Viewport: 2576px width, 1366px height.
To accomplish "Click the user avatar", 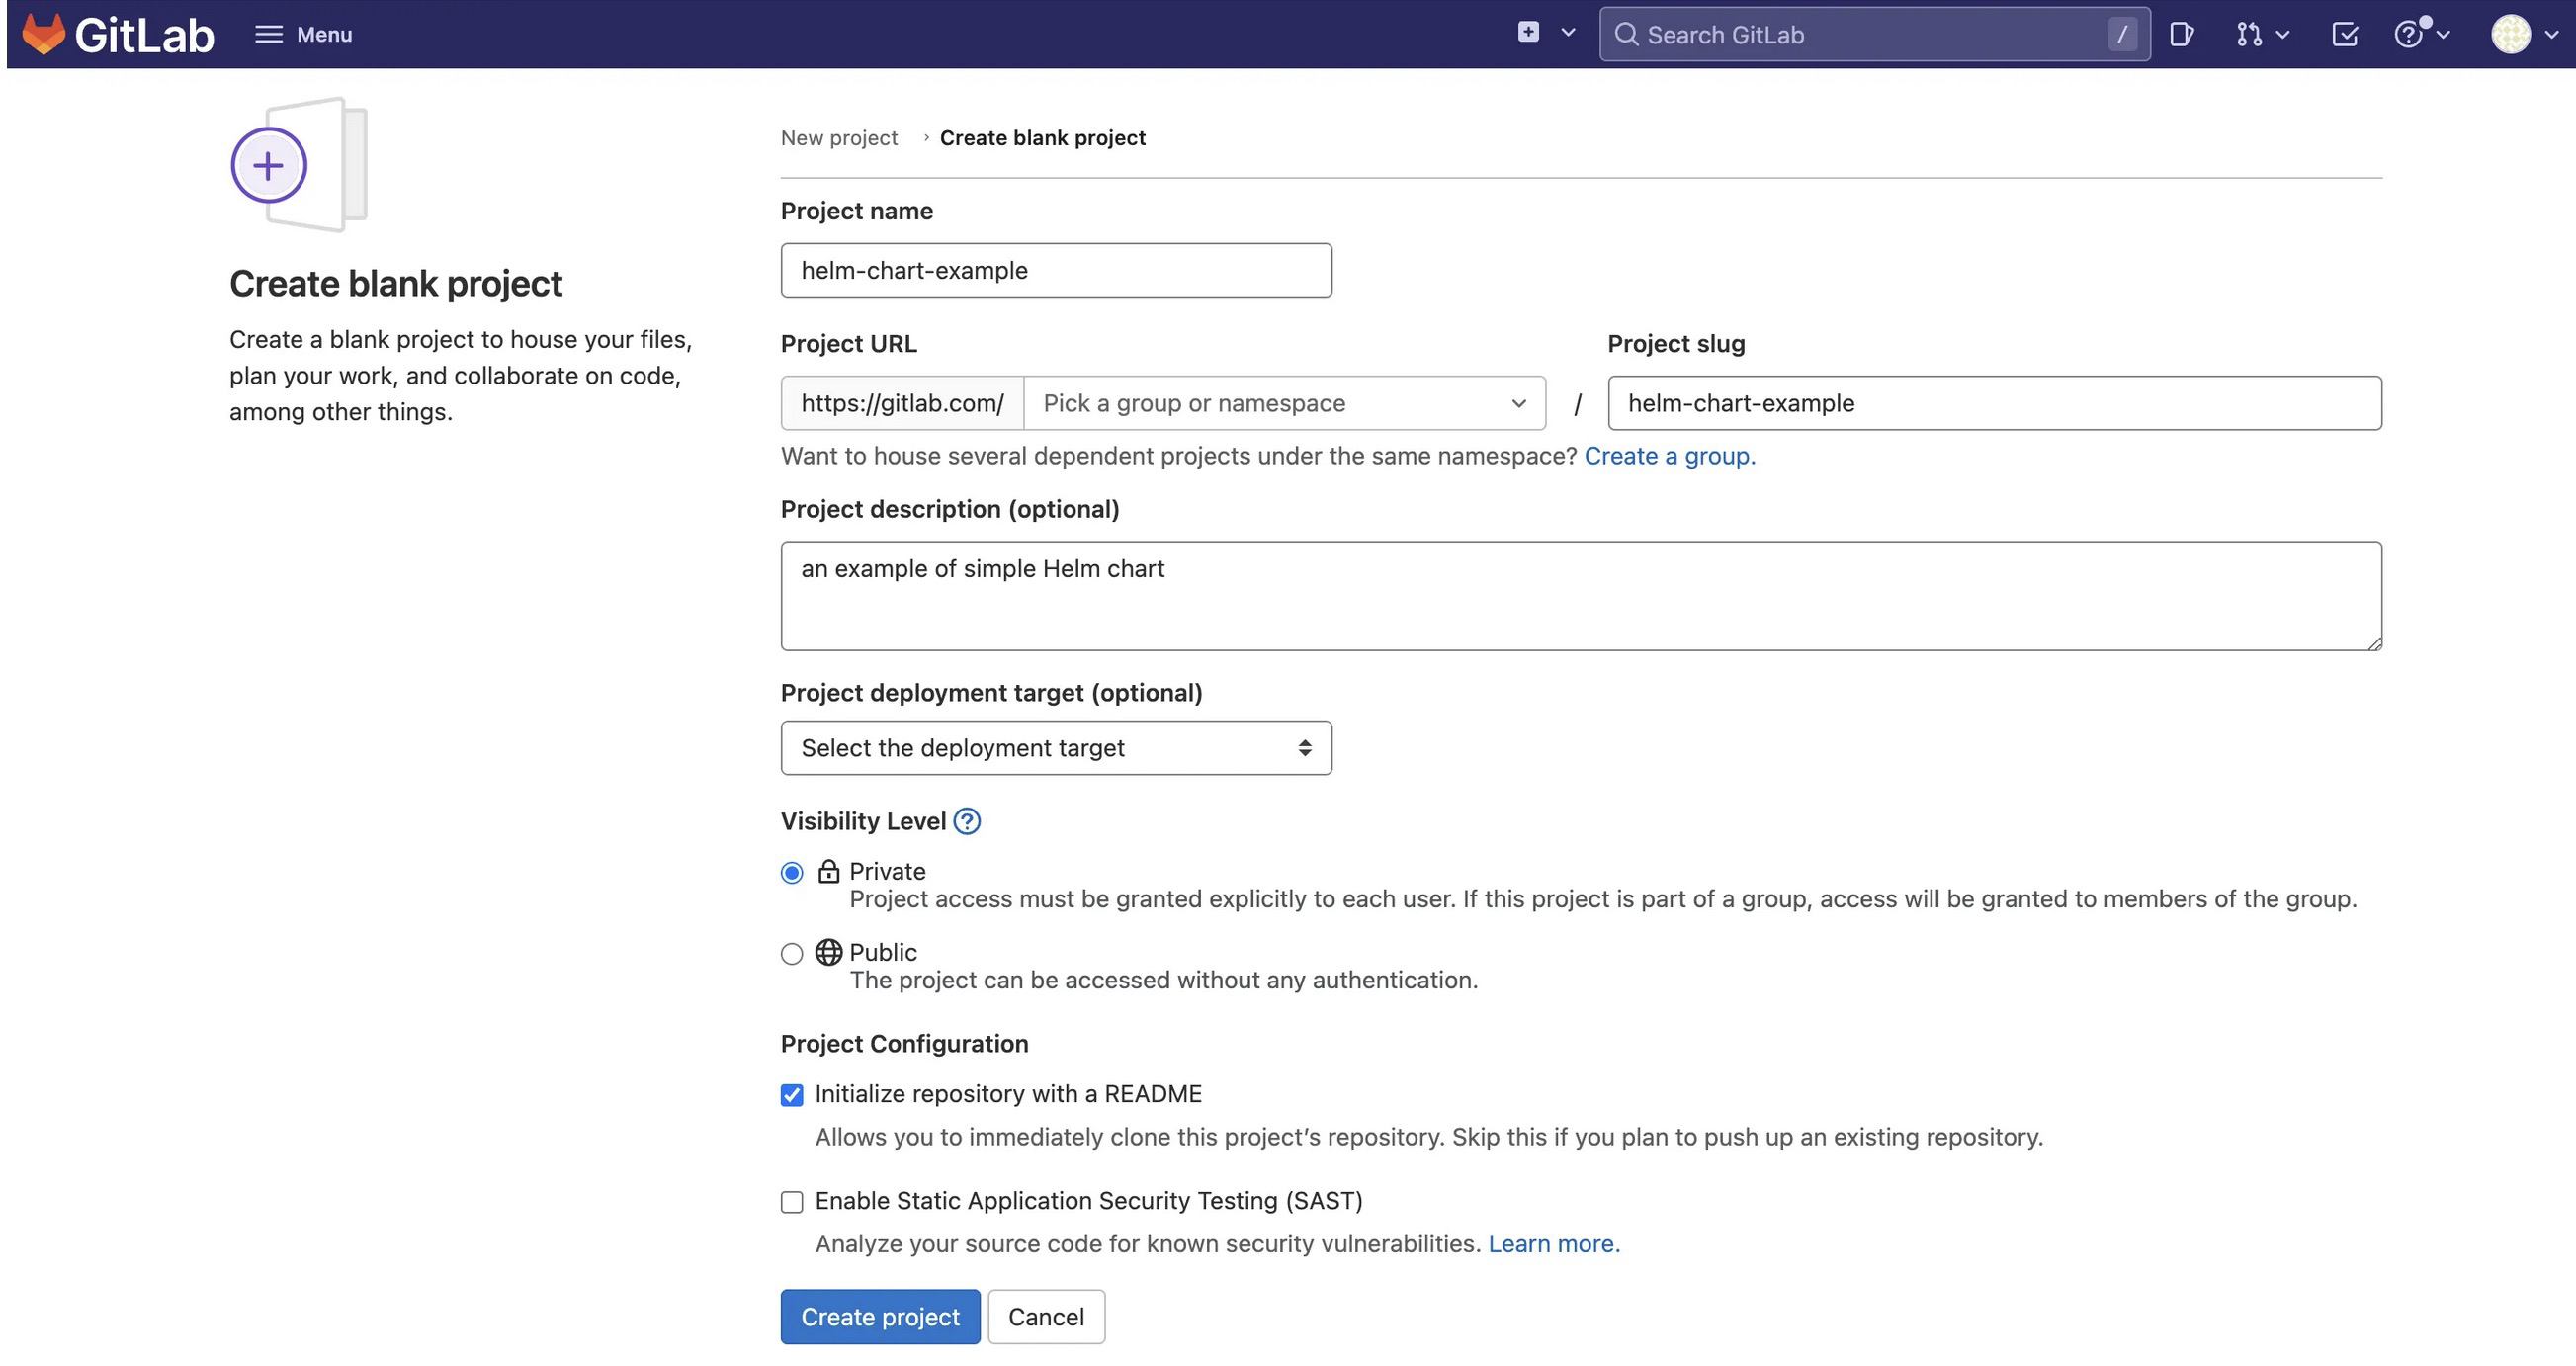I will pos(2511,34).
